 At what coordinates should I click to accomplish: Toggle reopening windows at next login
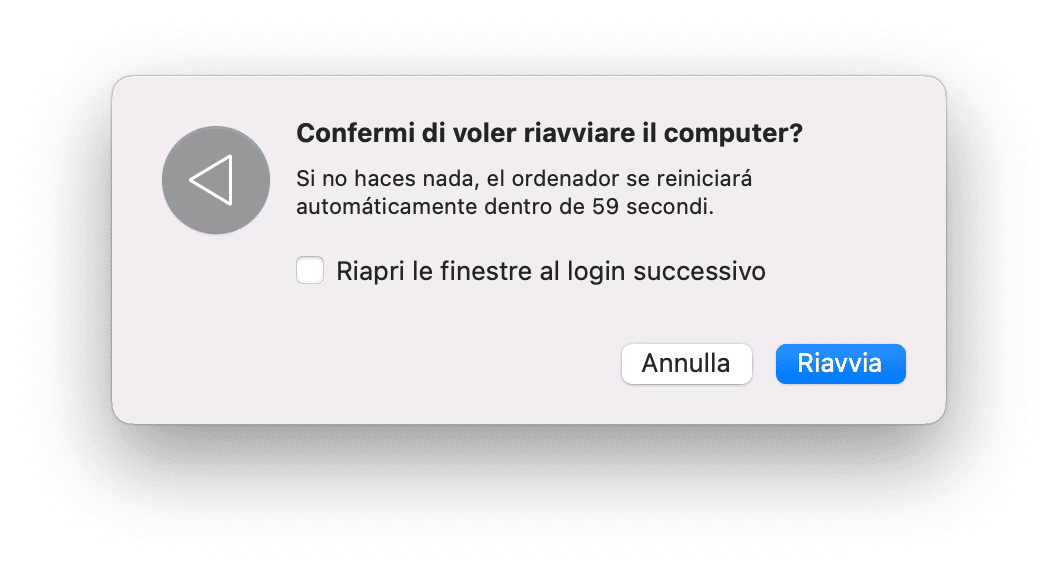click(310, 270)
